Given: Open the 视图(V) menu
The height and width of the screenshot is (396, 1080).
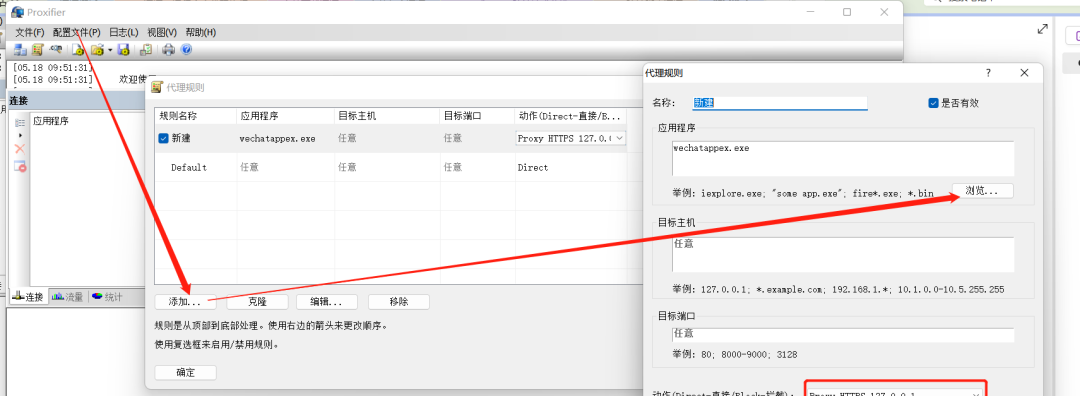Looking at the screenshot, I should point(162,32).
